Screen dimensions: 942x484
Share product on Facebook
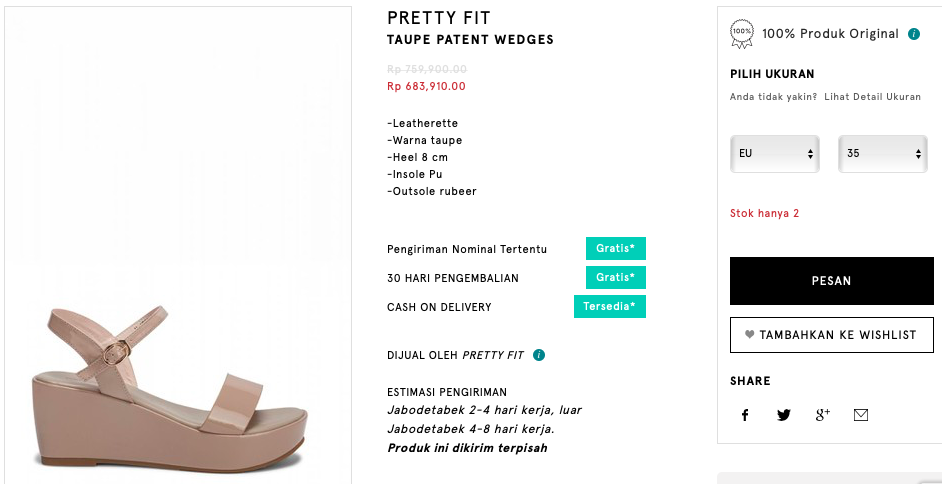tap(745, 415)
